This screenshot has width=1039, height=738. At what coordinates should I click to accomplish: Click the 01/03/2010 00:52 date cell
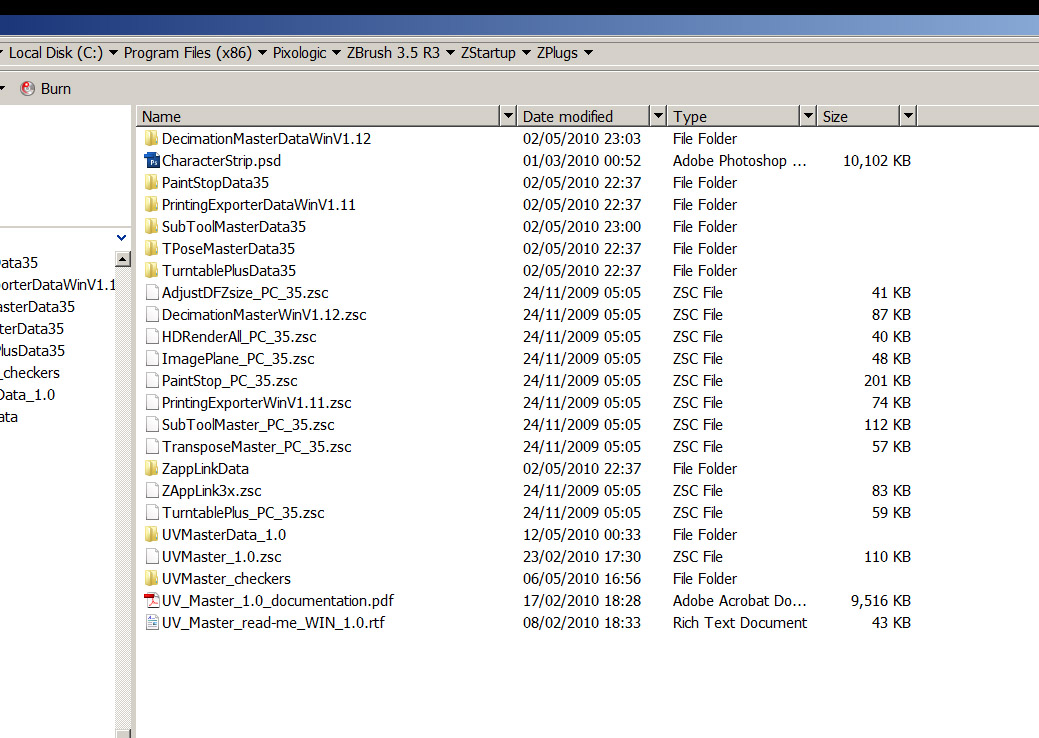[x=582, y=160]
